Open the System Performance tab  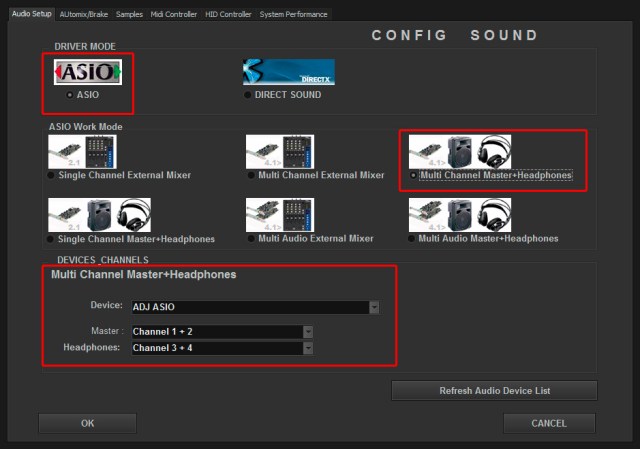292,14
